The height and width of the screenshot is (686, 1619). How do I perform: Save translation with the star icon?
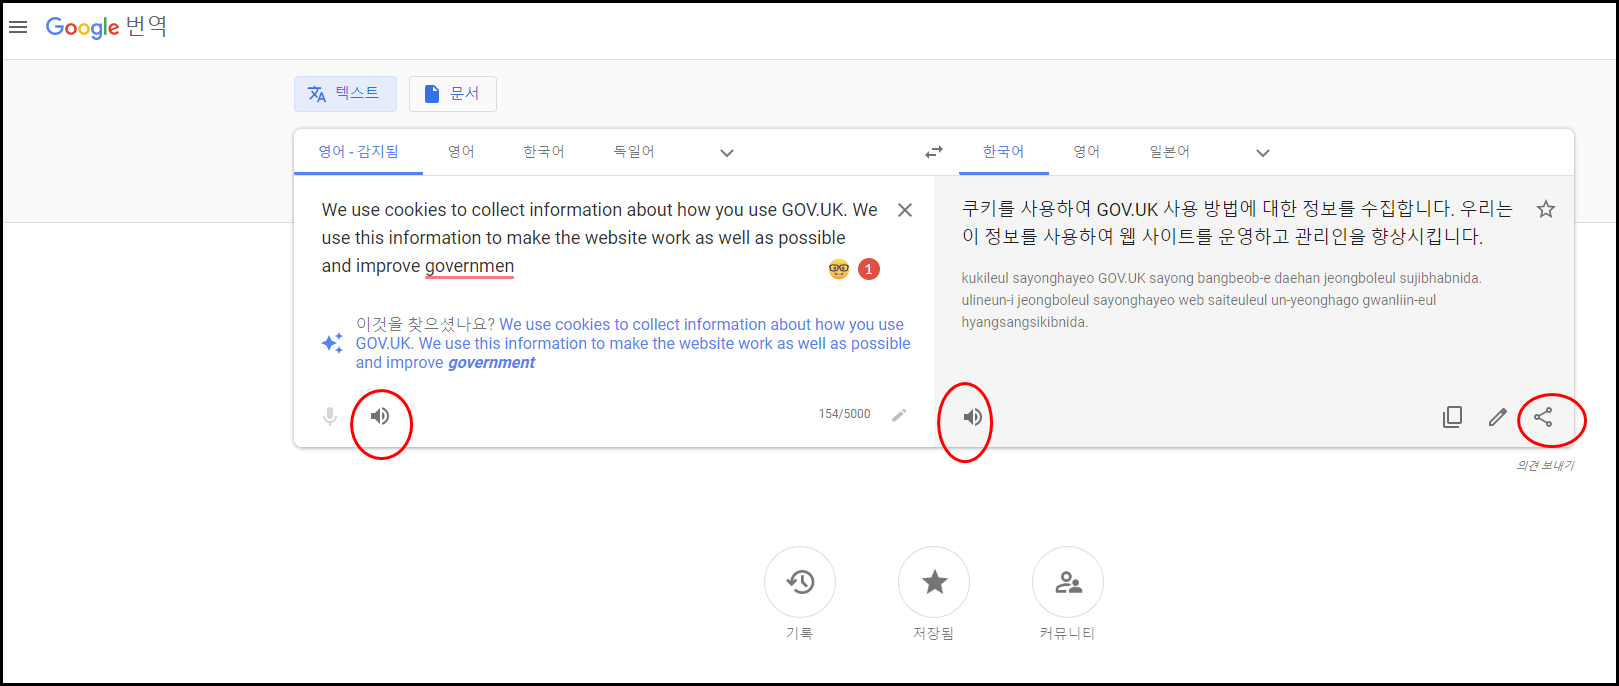click(1546, 209)
